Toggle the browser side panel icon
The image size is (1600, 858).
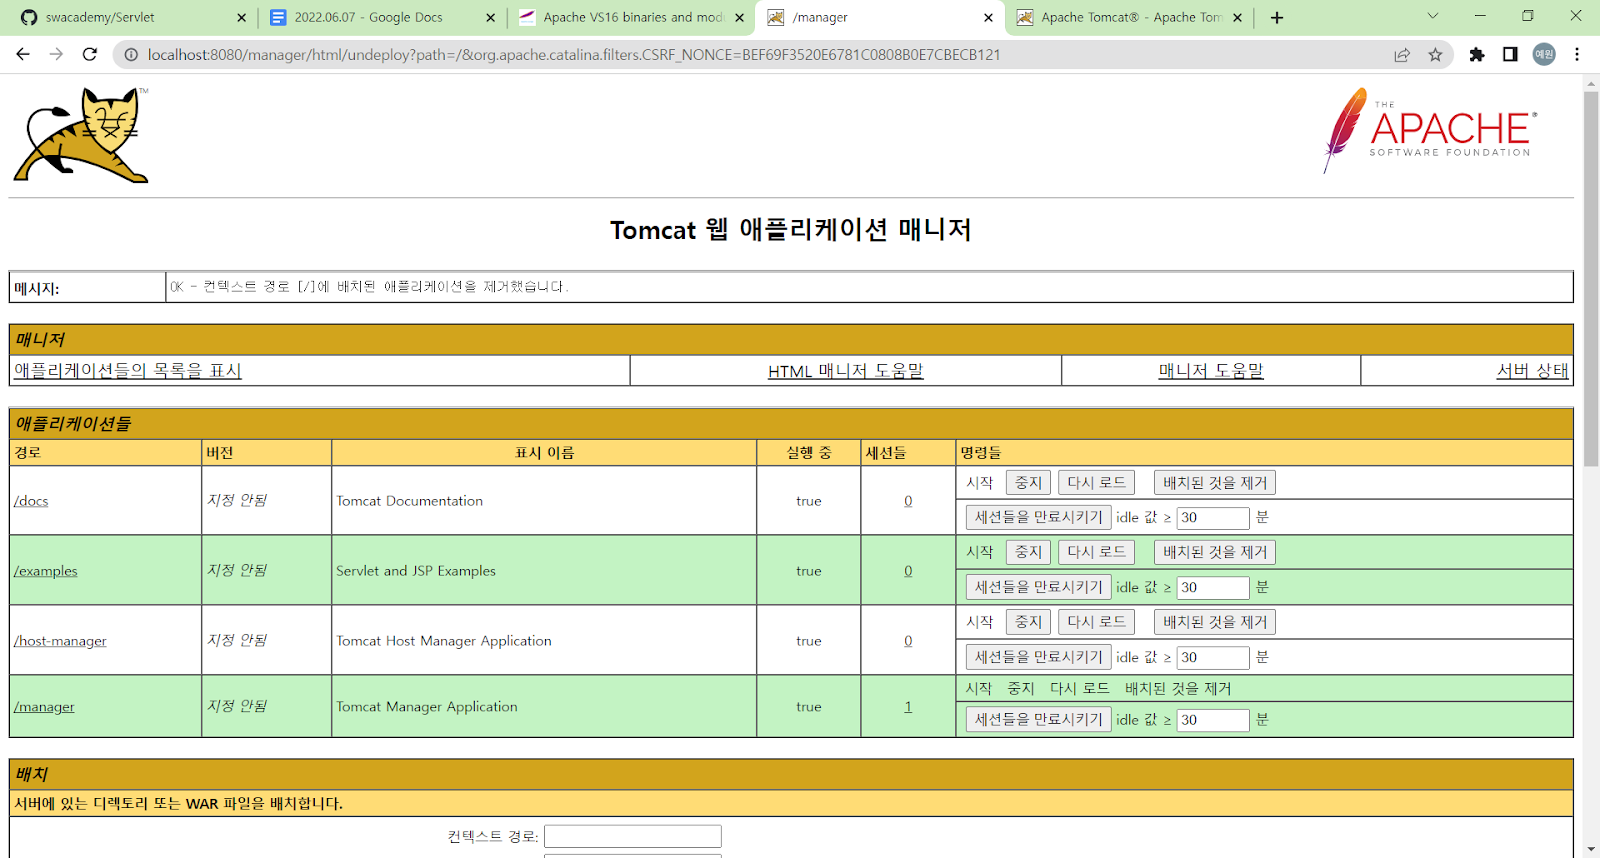click(x=1510, y=55)
